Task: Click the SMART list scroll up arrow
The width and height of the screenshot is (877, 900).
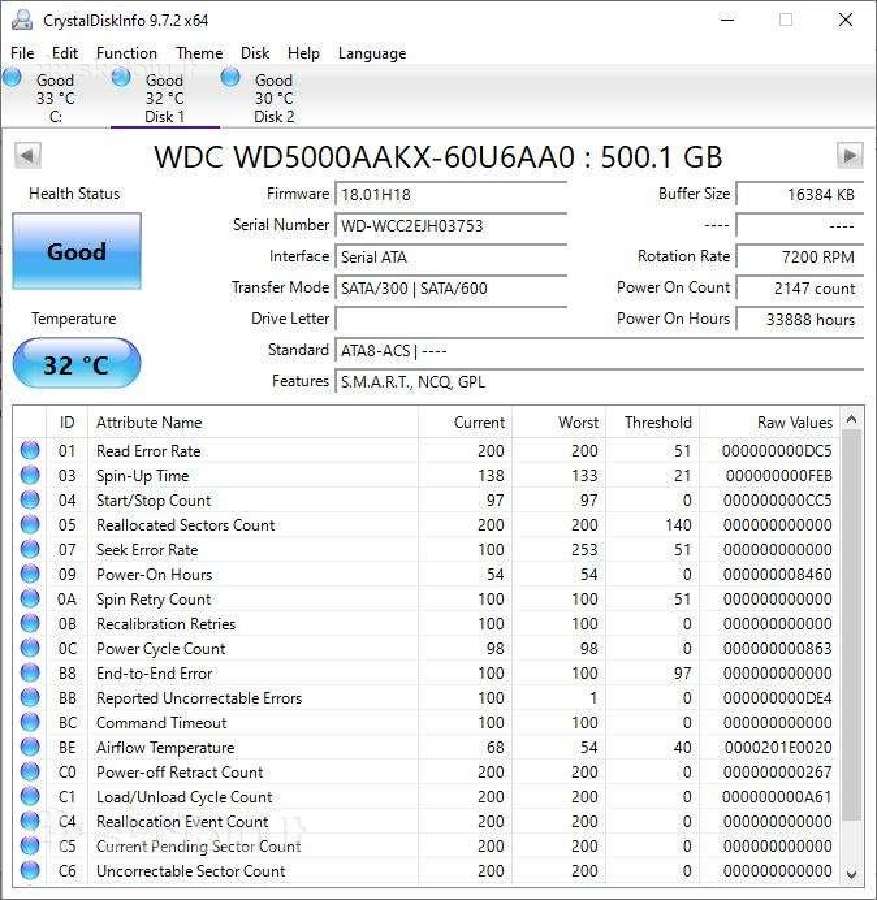Action: 852,420
